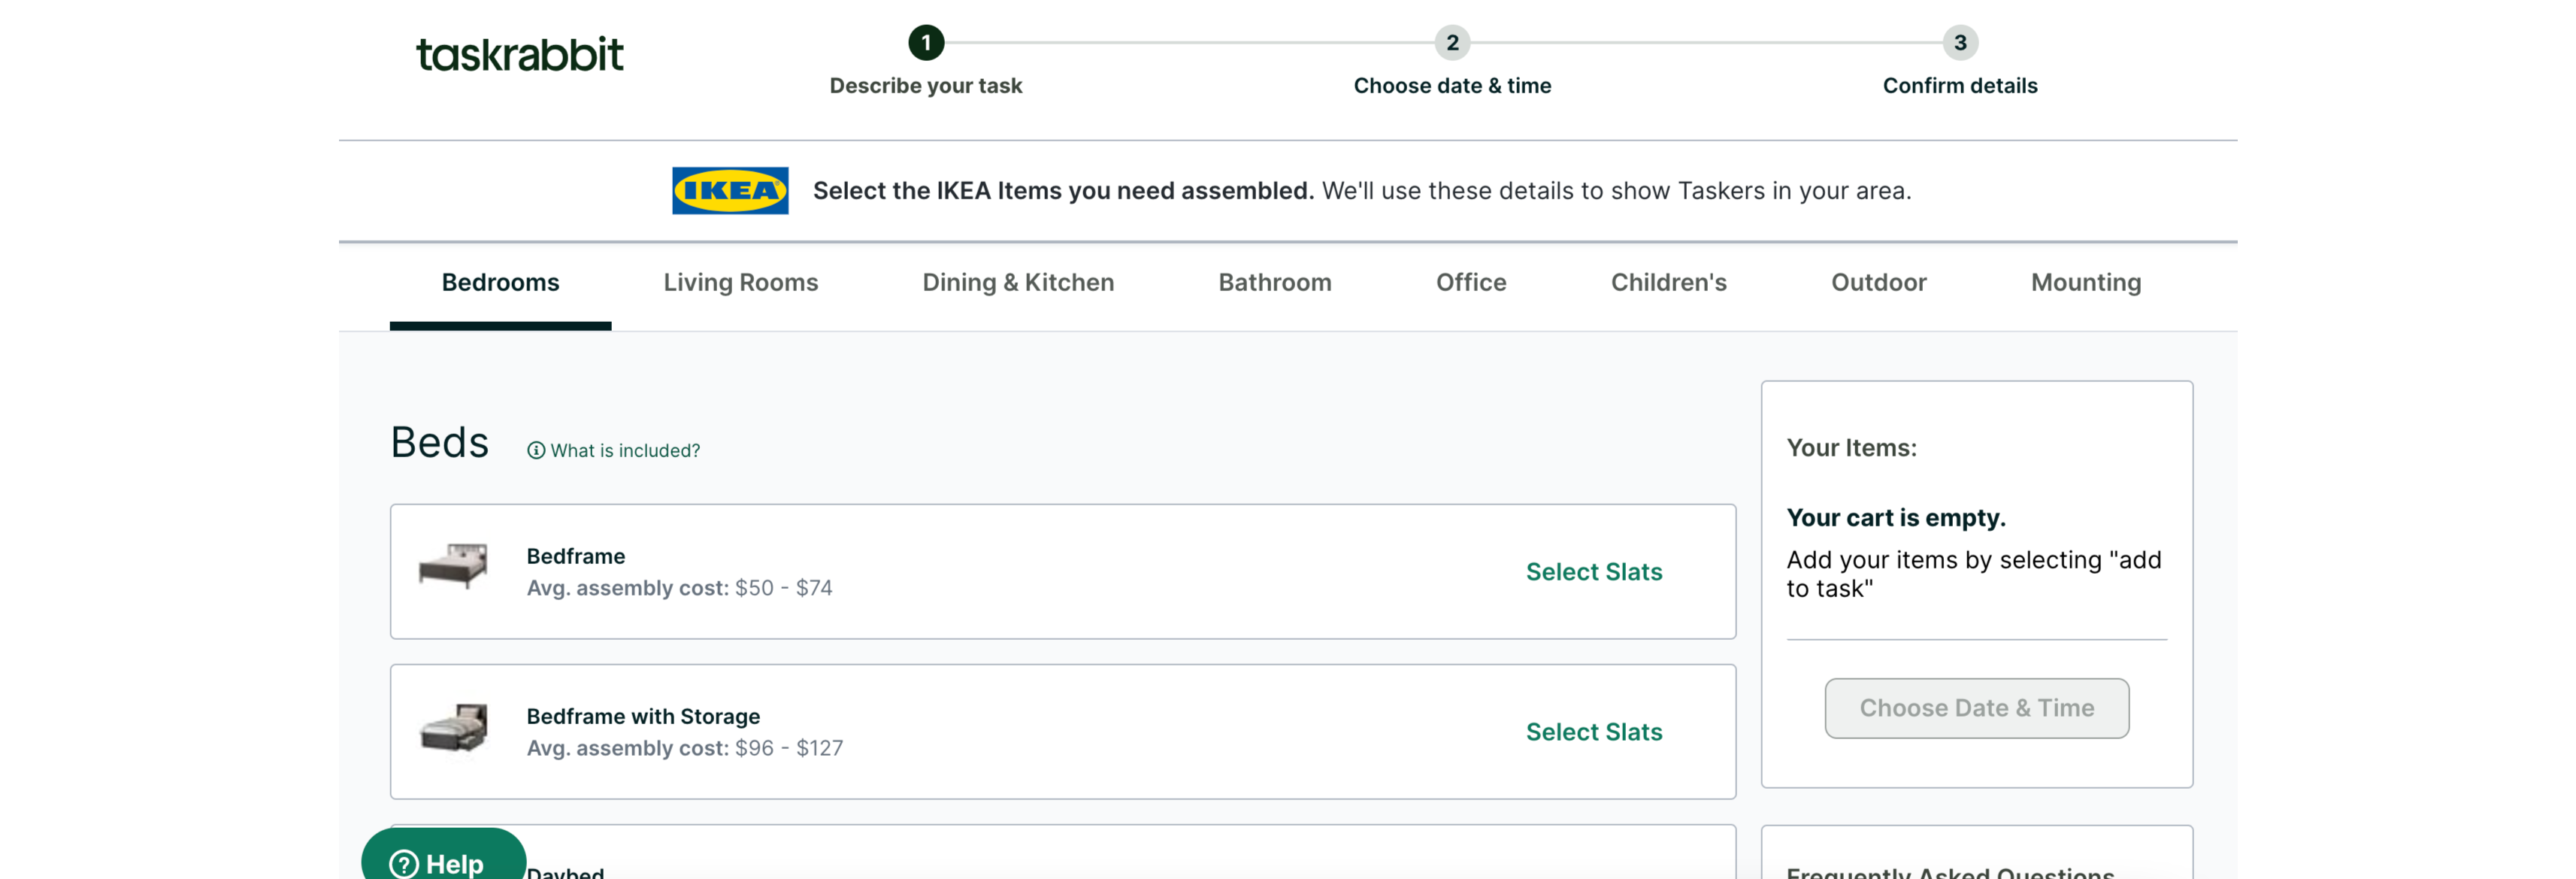Click the info icon beside What is included
The image size is (2576, 879).
tap(536, 451)
